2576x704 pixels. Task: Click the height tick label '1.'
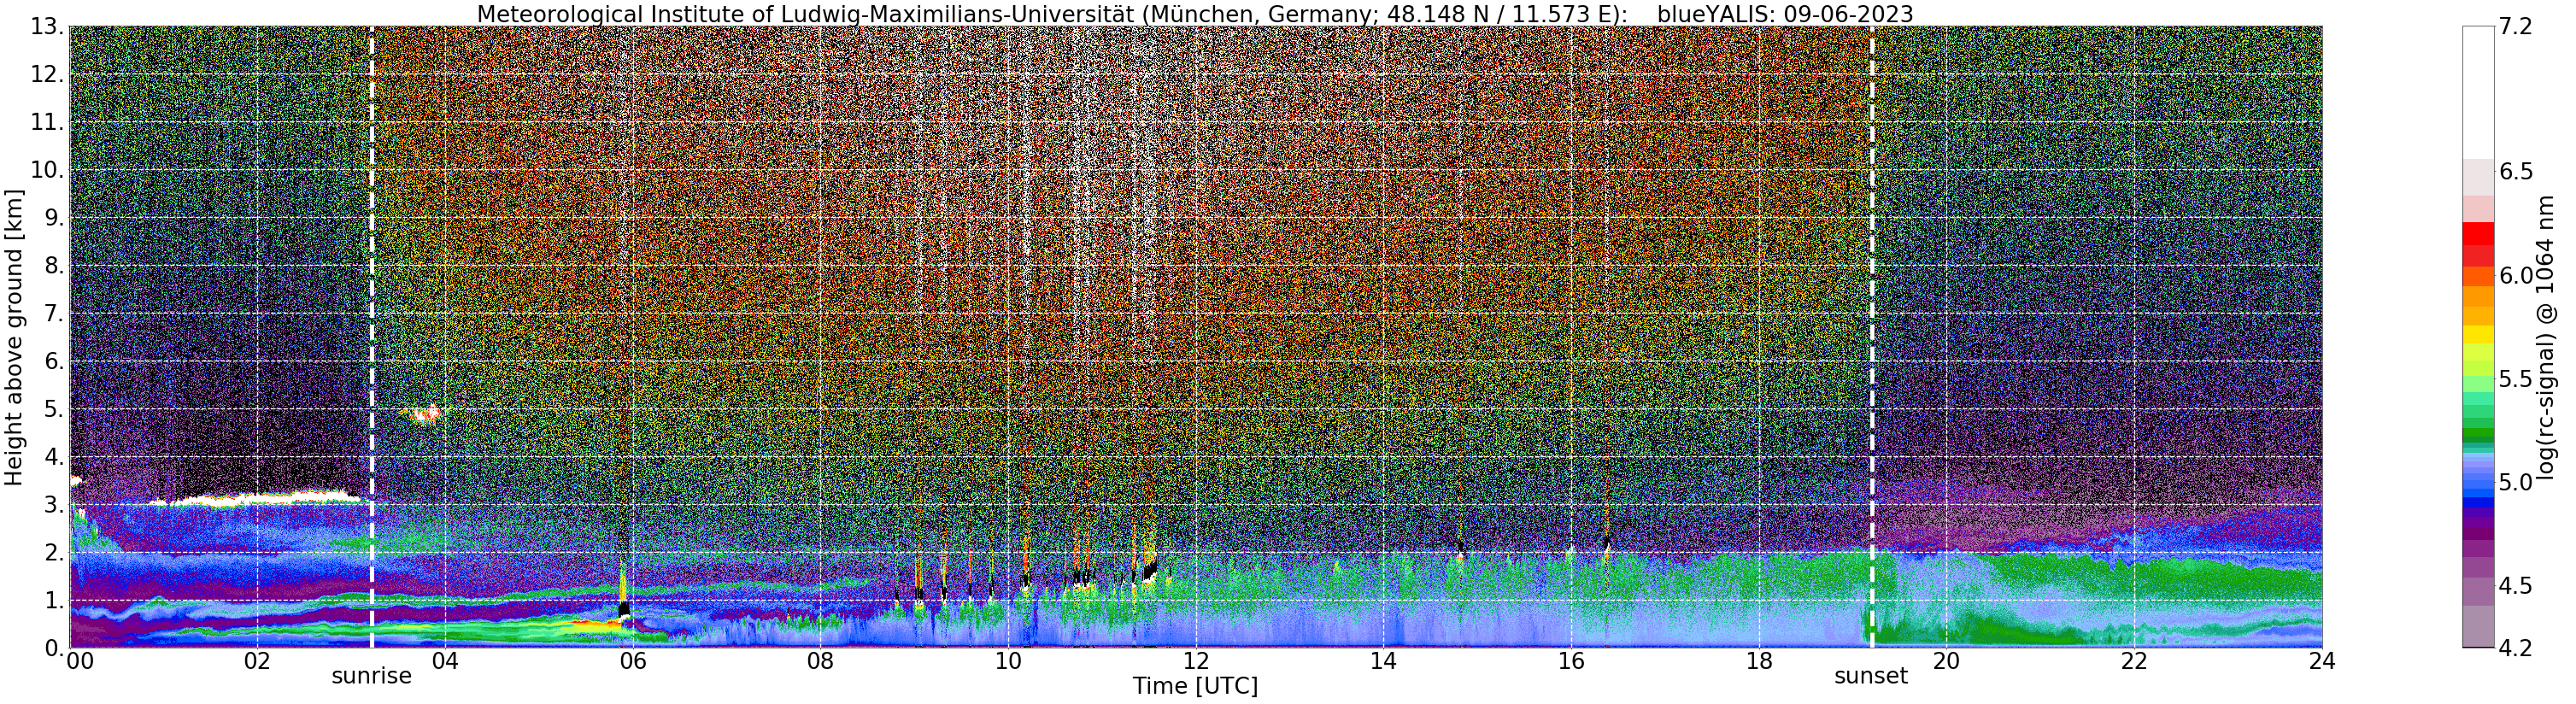(x=52, y=601)
